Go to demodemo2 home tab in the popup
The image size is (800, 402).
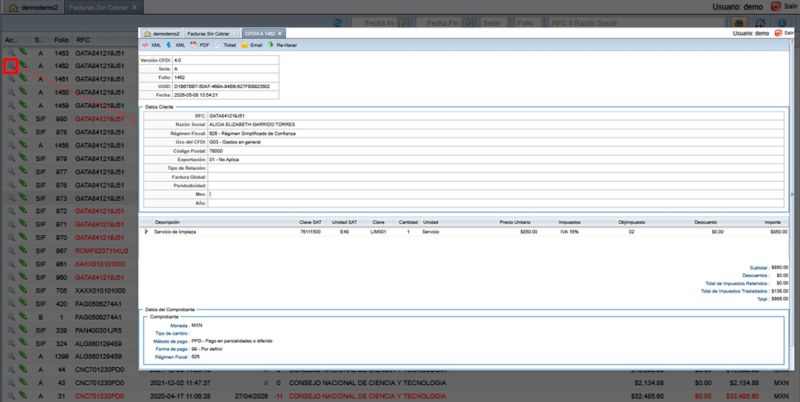coord(162,34)
